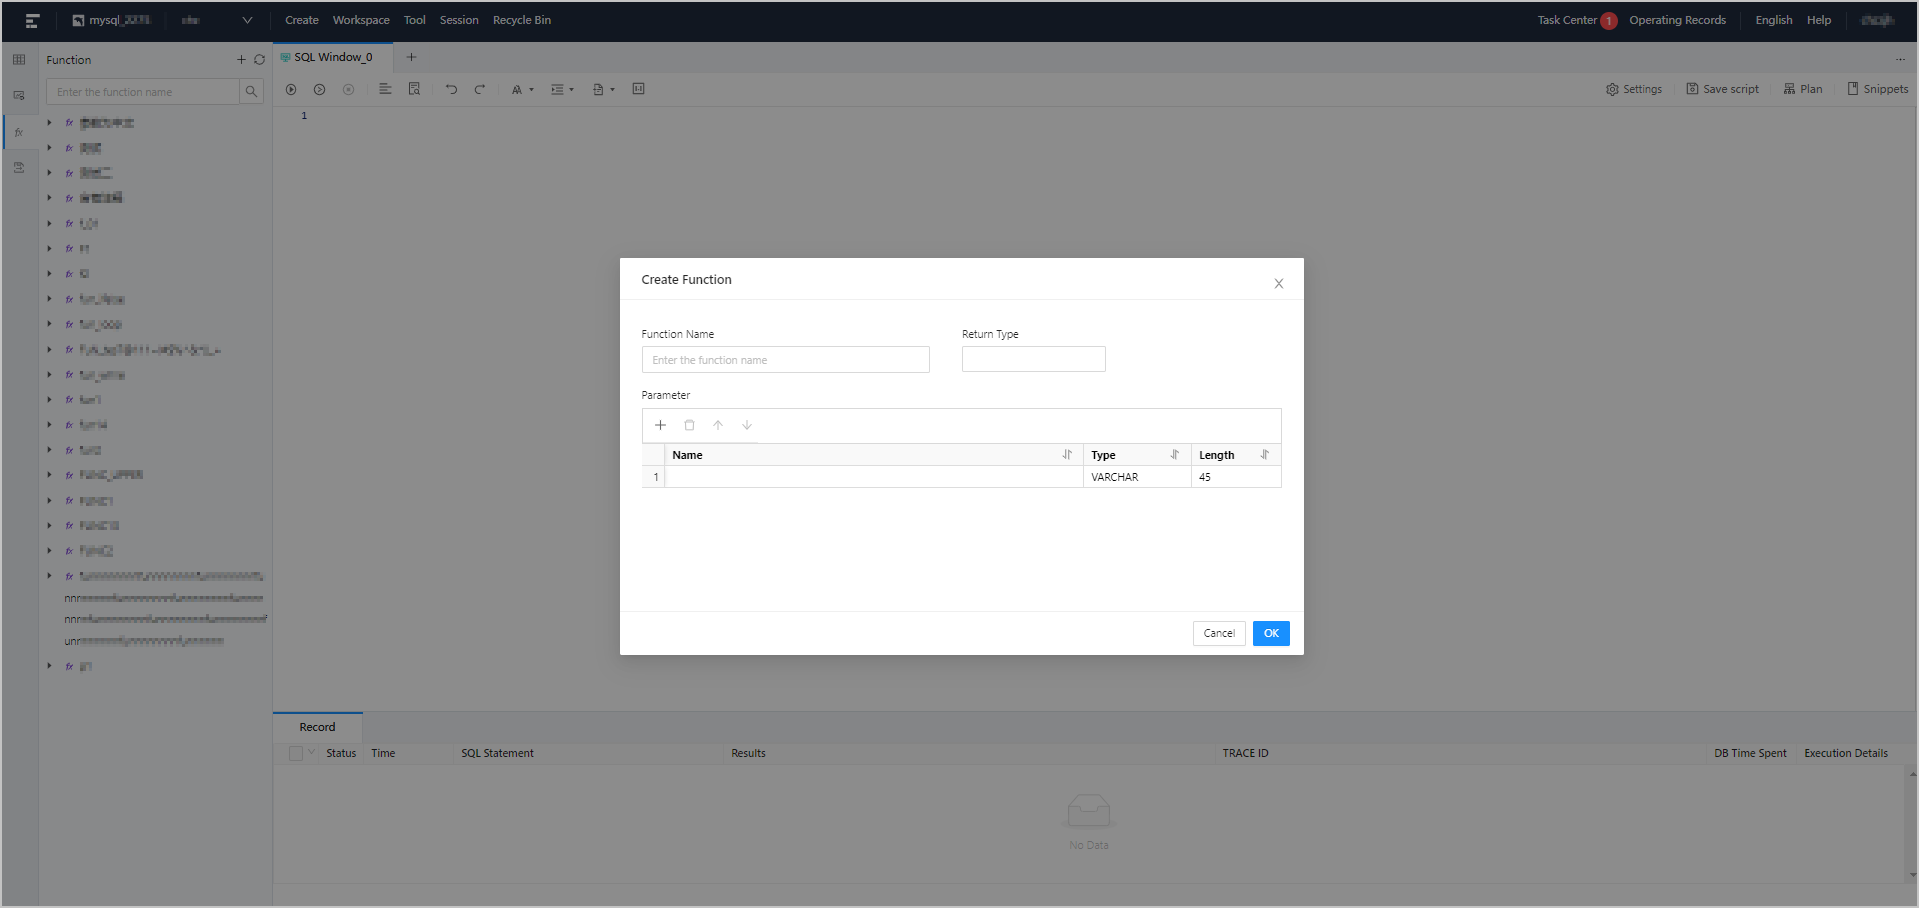Move the parameter up with the arrow icon

click(x=717, y=425)
